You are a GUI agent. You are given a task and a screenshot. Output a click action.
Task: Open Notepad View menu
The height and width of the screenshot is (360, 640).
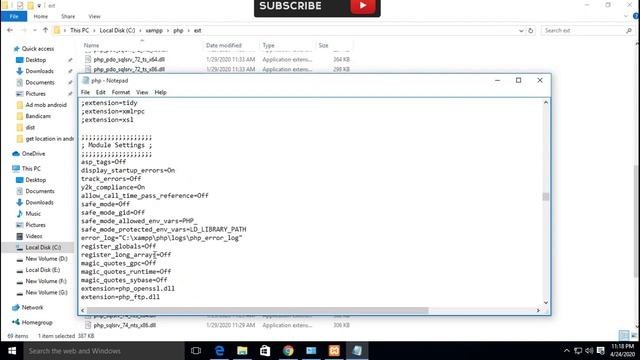(x=142, y=92)
